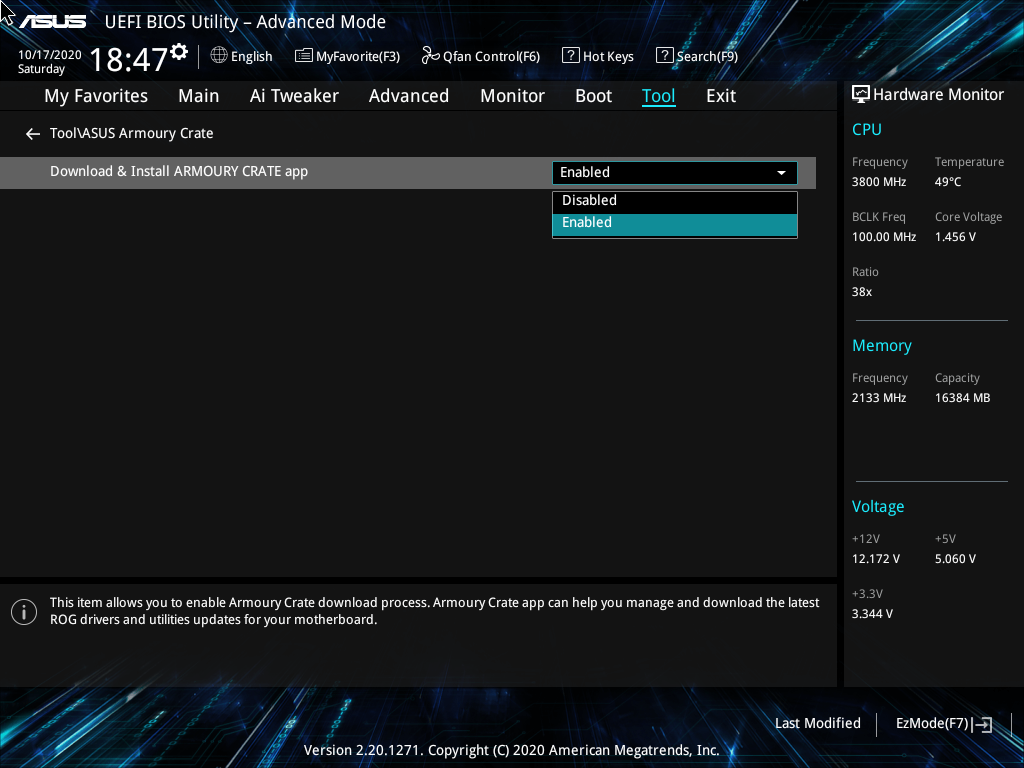
Task: Click the dropdown arrow on the Enabled box
Action: pos(781,173)
